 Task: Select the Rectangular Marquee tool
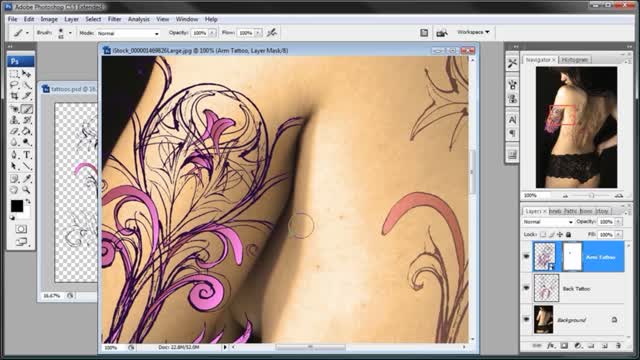pyautogui.click(x=14, y=74)
